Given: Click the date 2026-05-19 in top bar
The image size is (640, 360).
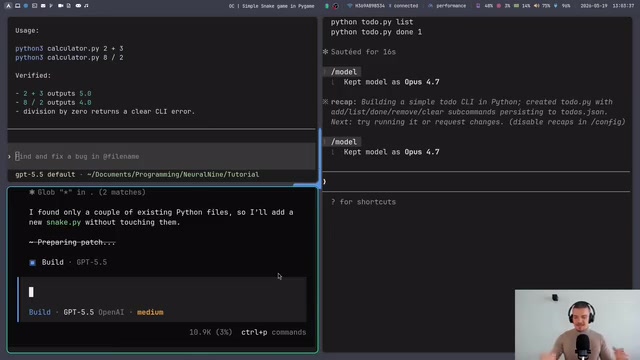Looking at the screenshot, I should (x=594, y=6).
